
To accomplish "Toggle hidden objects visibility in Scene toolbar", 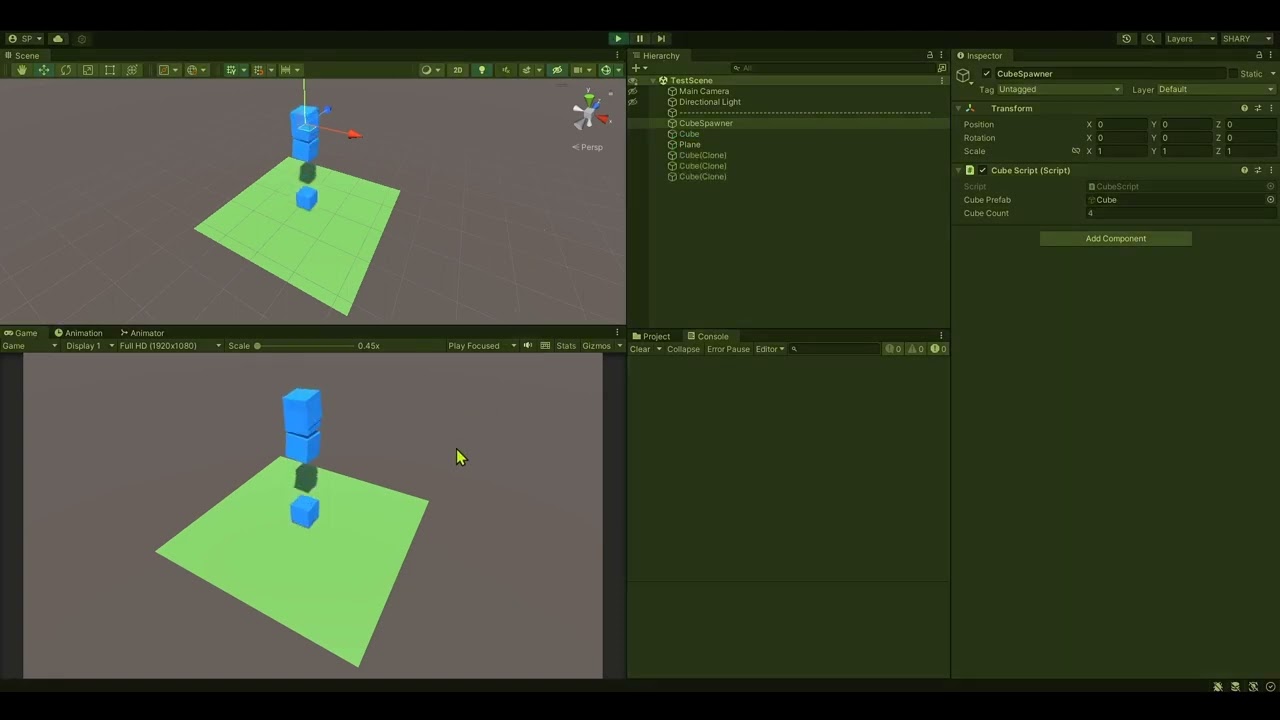I will tap(557, 70).
